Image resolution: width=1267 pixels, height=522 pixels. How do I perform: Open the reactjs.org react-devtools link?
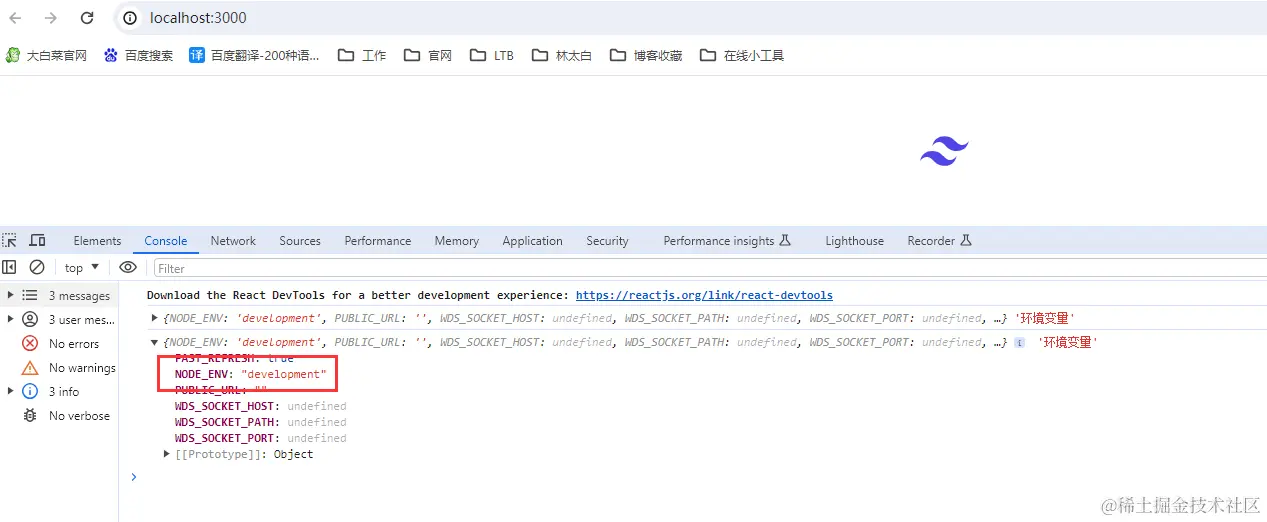pos(704,295)
